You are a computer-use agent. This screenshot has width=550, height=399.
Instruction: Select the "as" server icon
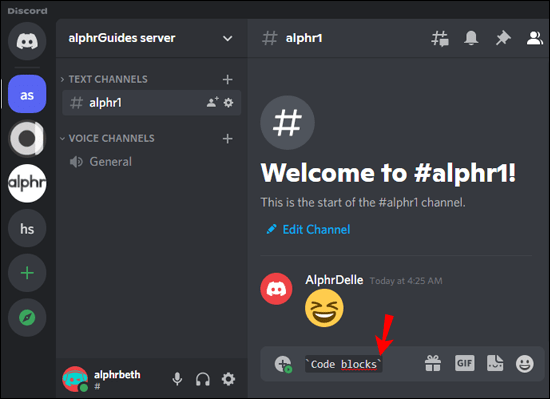point(27,94)
